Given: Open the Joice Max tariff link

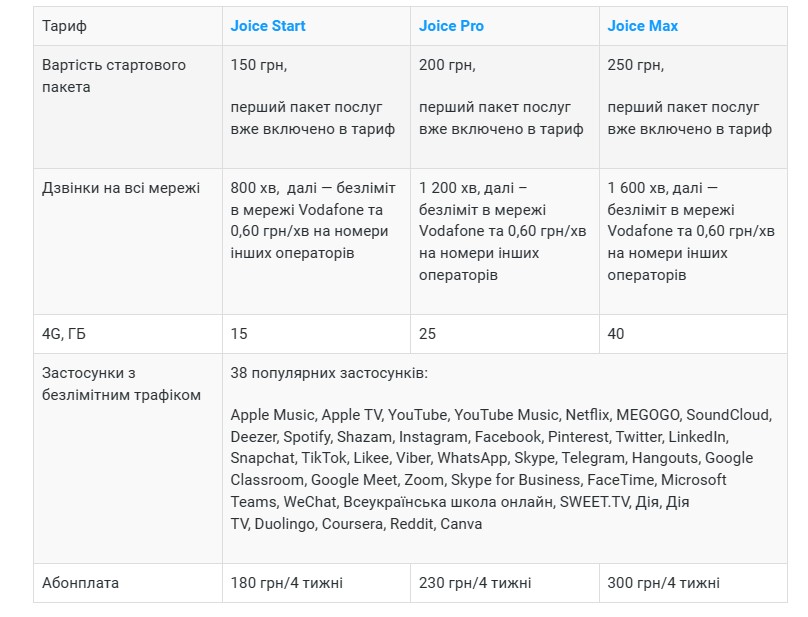Looking at the screenshot, I should pyautogui.click(x=642, y=26).
